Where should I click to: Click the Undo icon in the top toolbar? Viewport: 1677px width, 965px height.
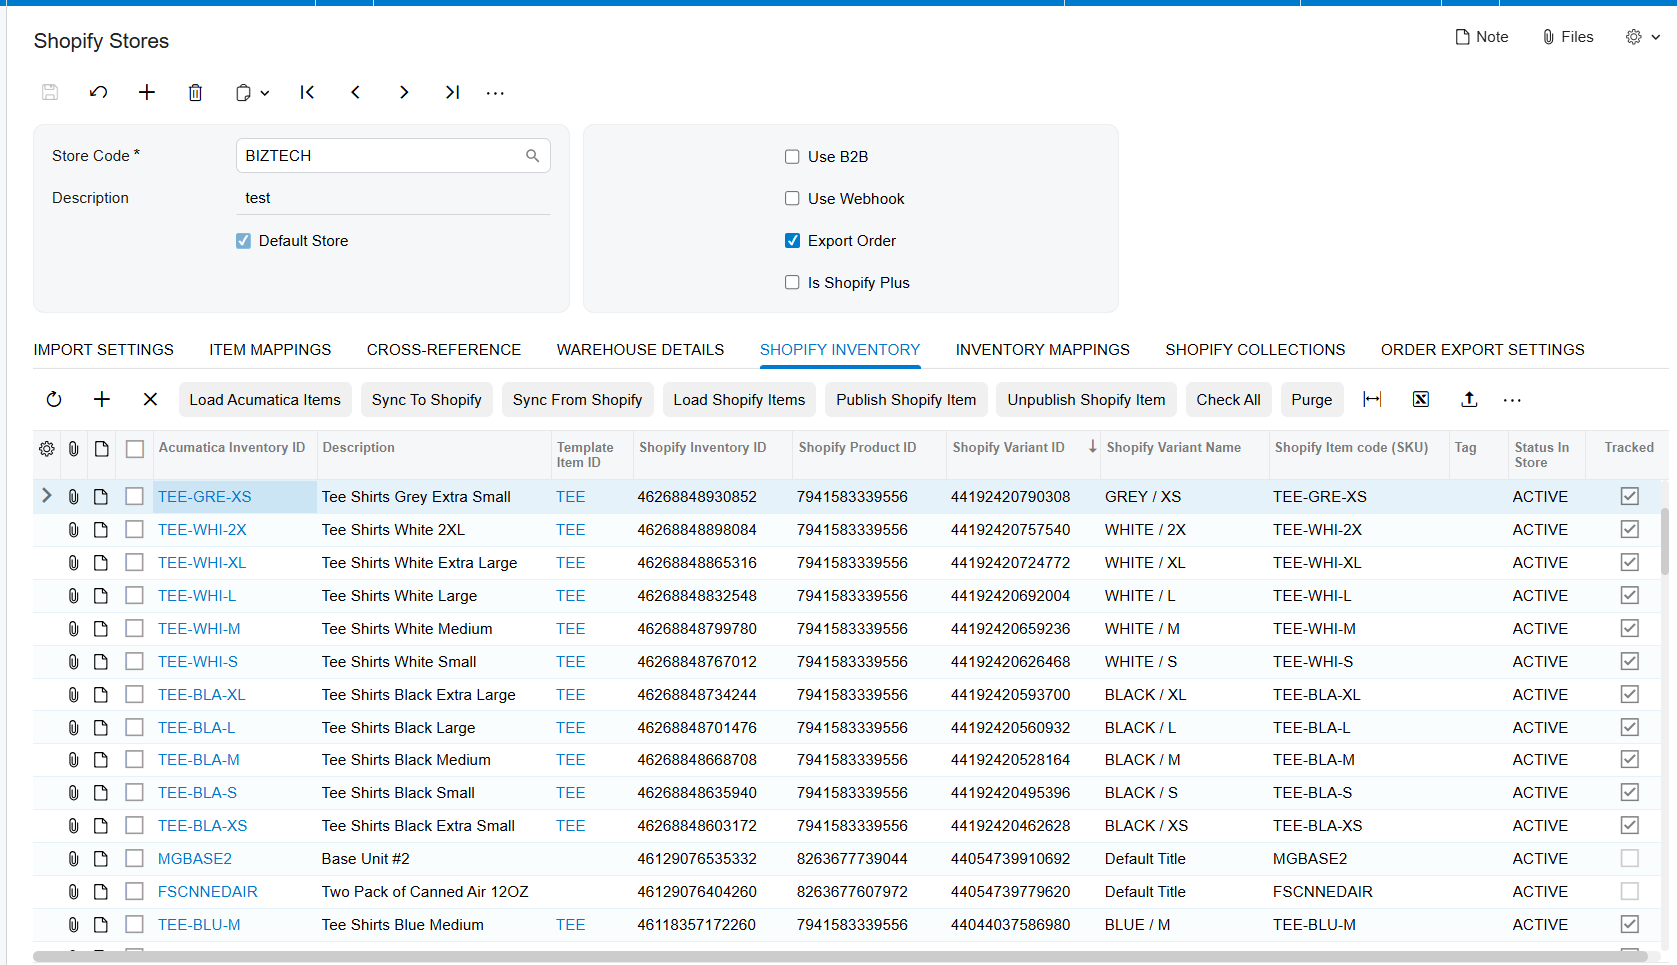point(98,92)
